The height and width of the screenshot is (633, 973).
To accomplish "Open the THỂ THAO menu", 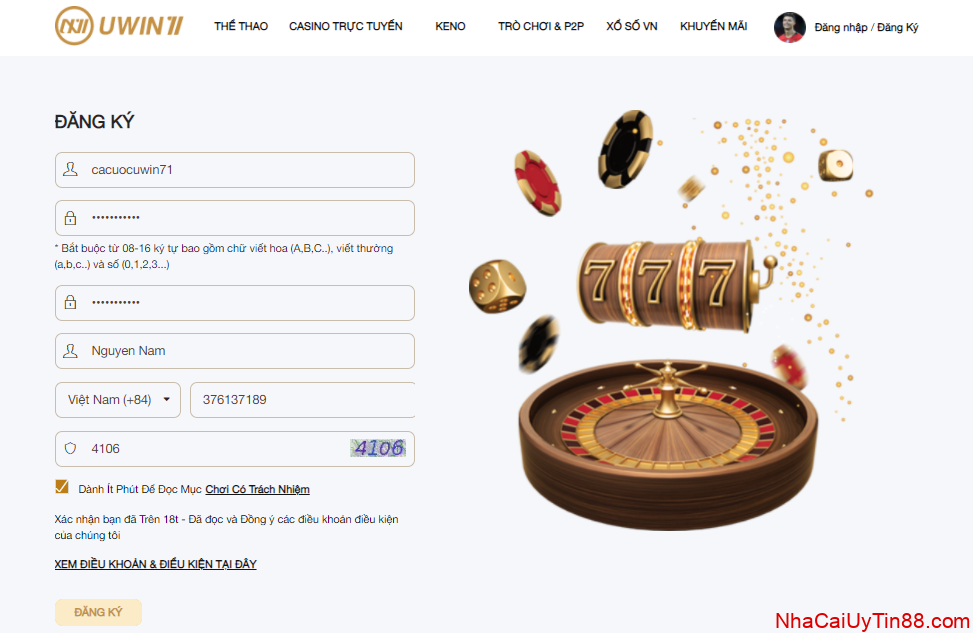I will pos(241,26).
